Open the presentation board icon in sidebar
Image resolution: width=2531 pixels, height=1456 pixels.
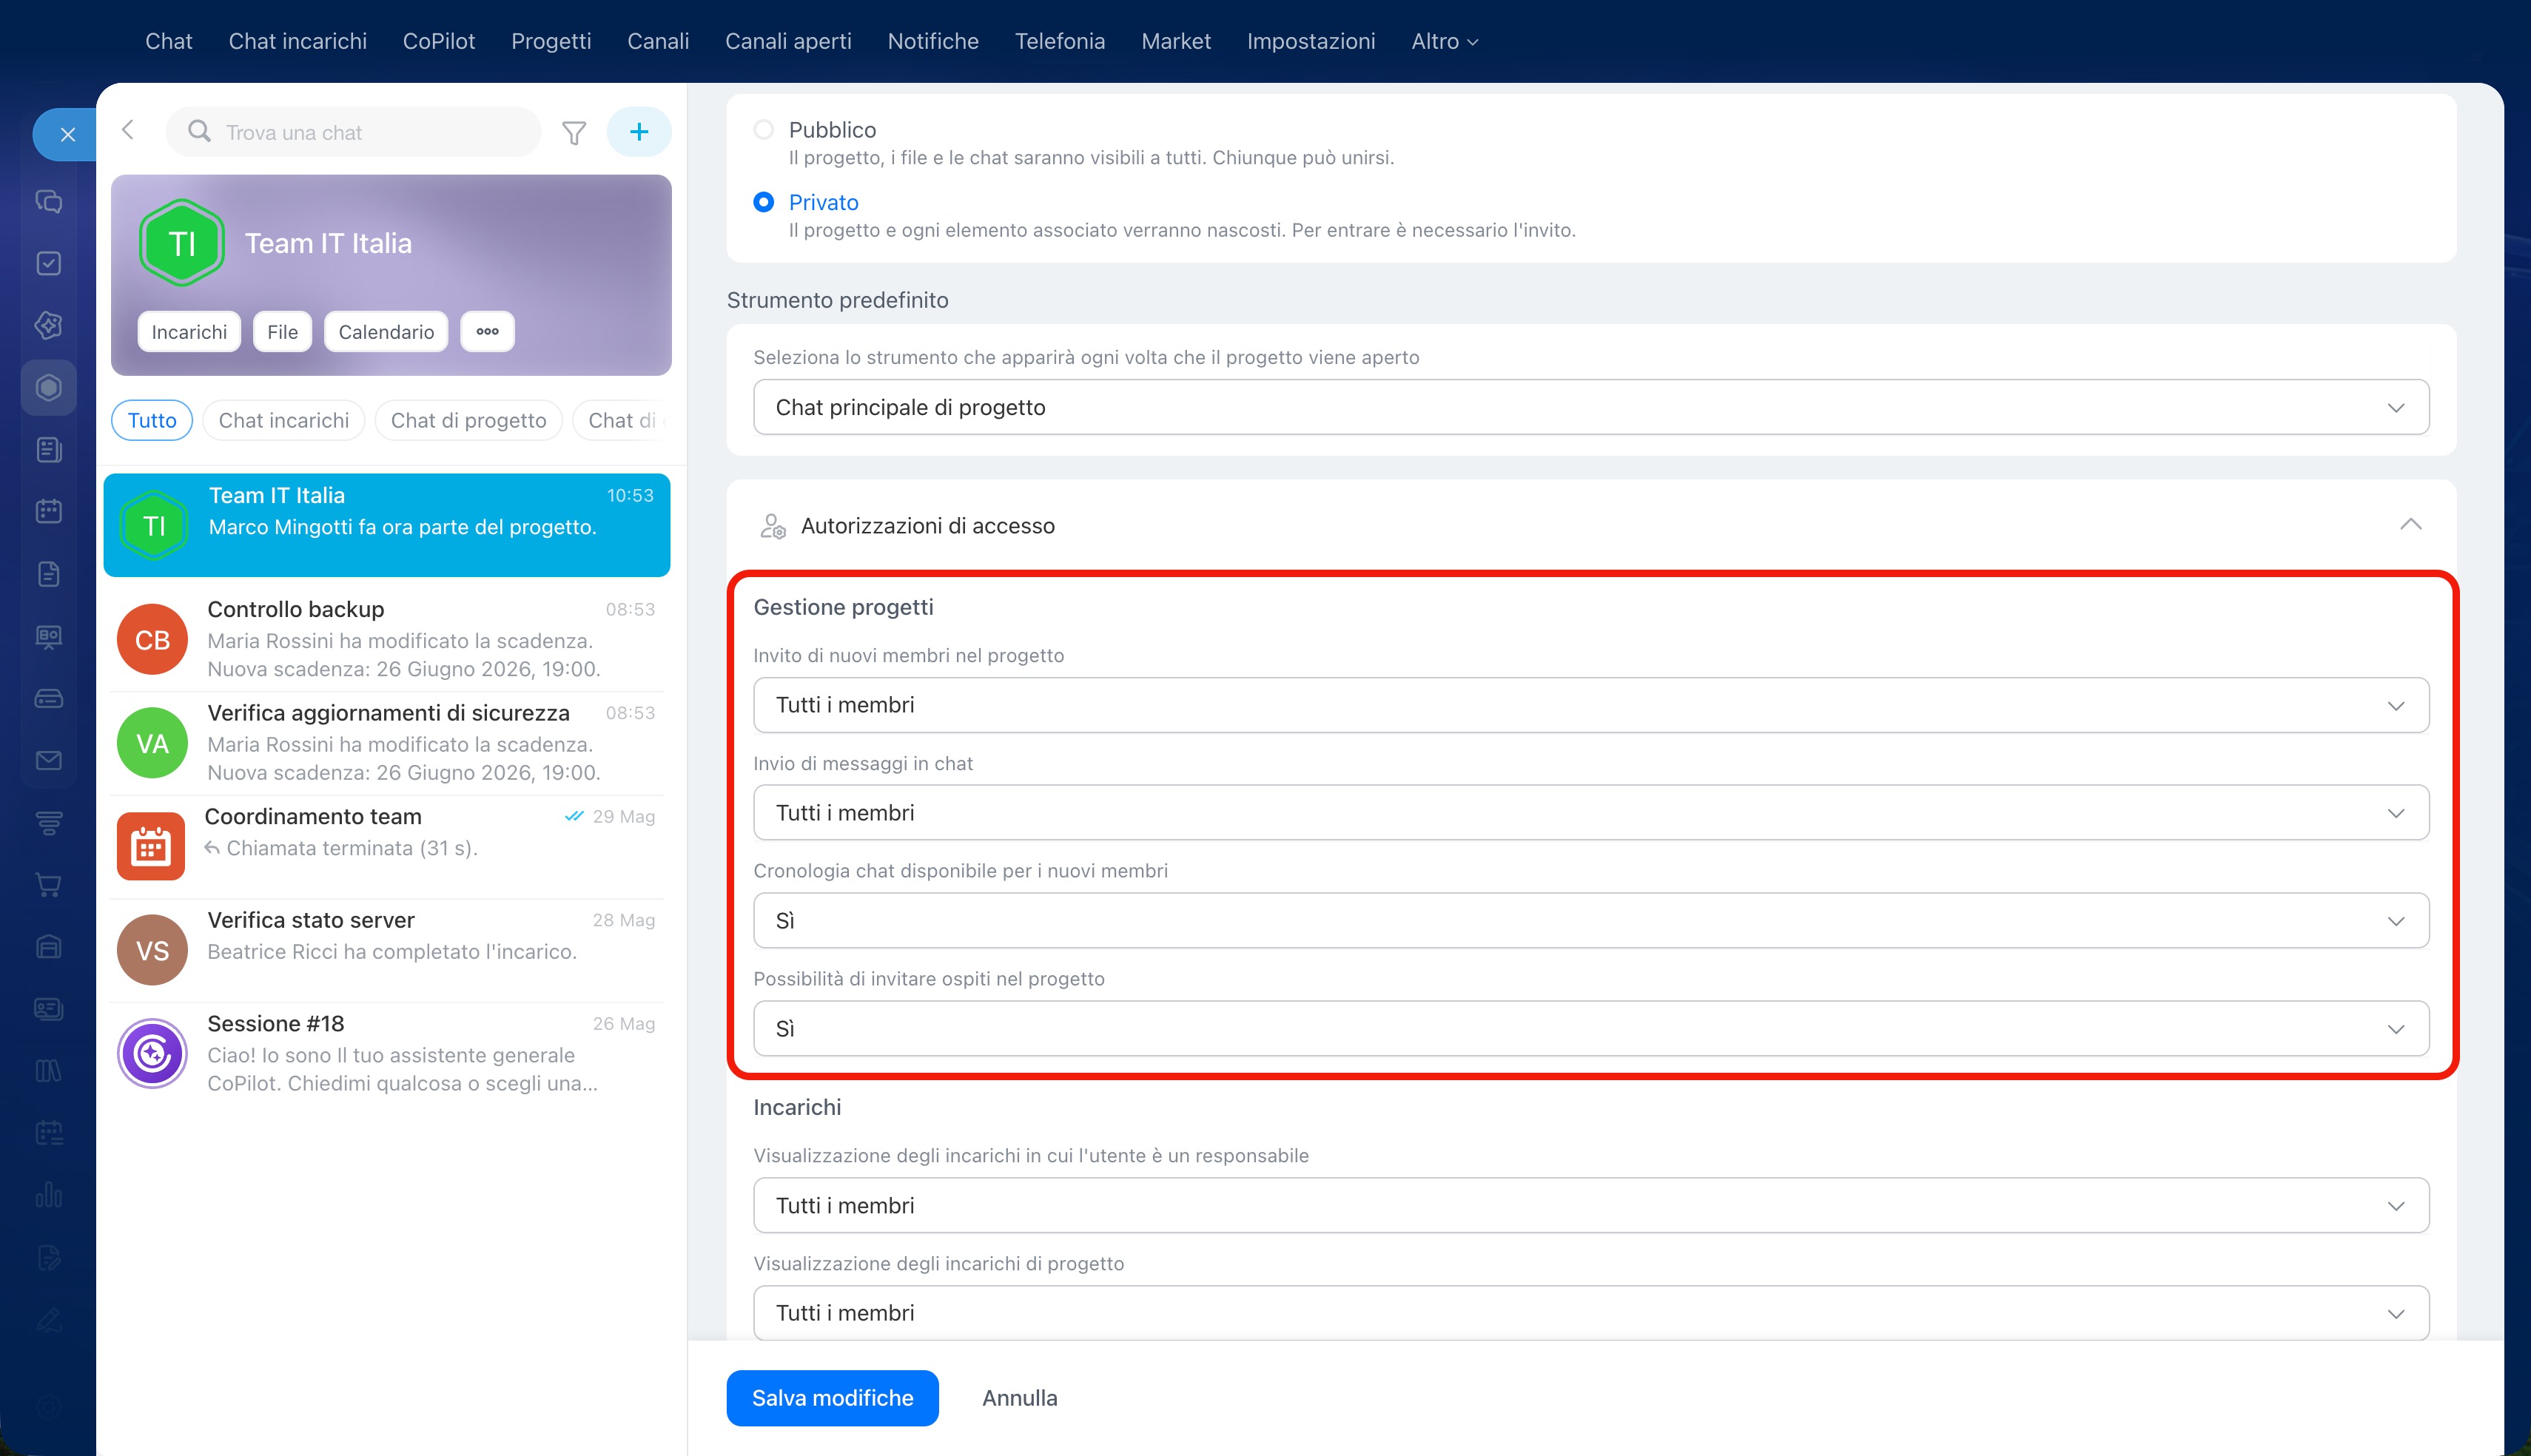coord(49,636)
